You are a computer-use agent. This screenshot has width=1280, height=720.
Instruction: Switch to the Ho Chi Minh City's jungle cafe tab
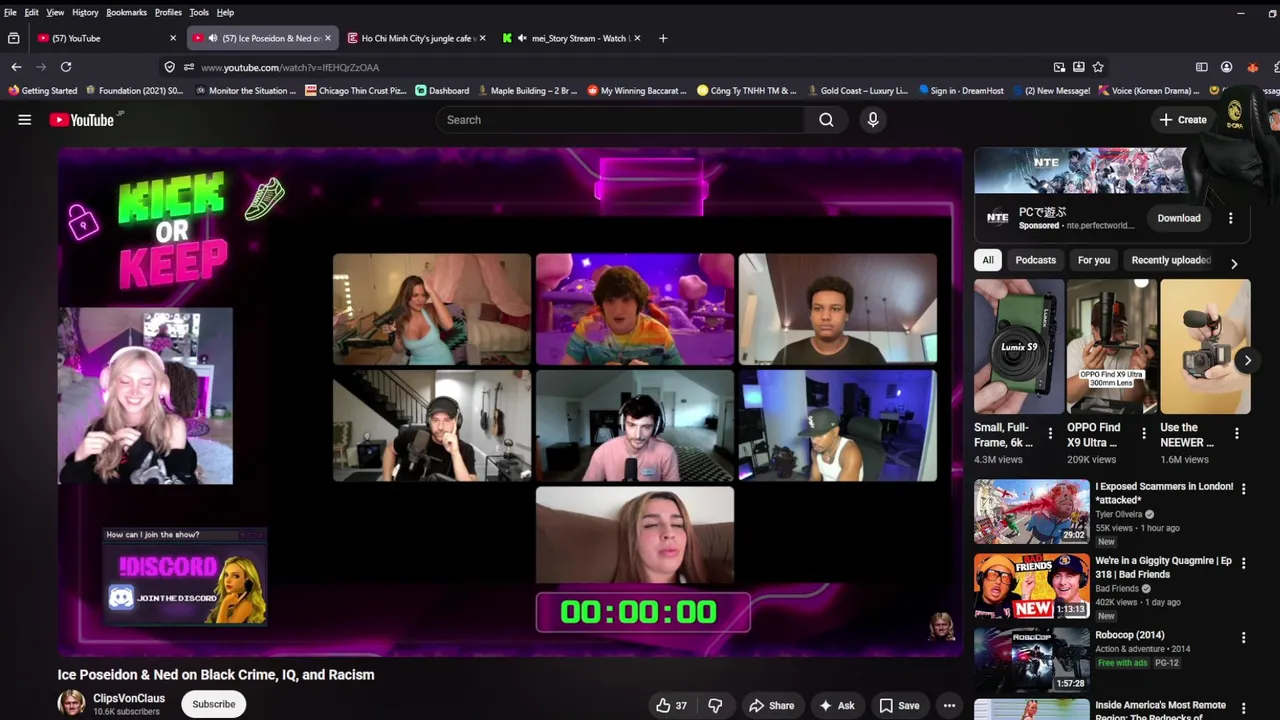(x=415, y=38)
